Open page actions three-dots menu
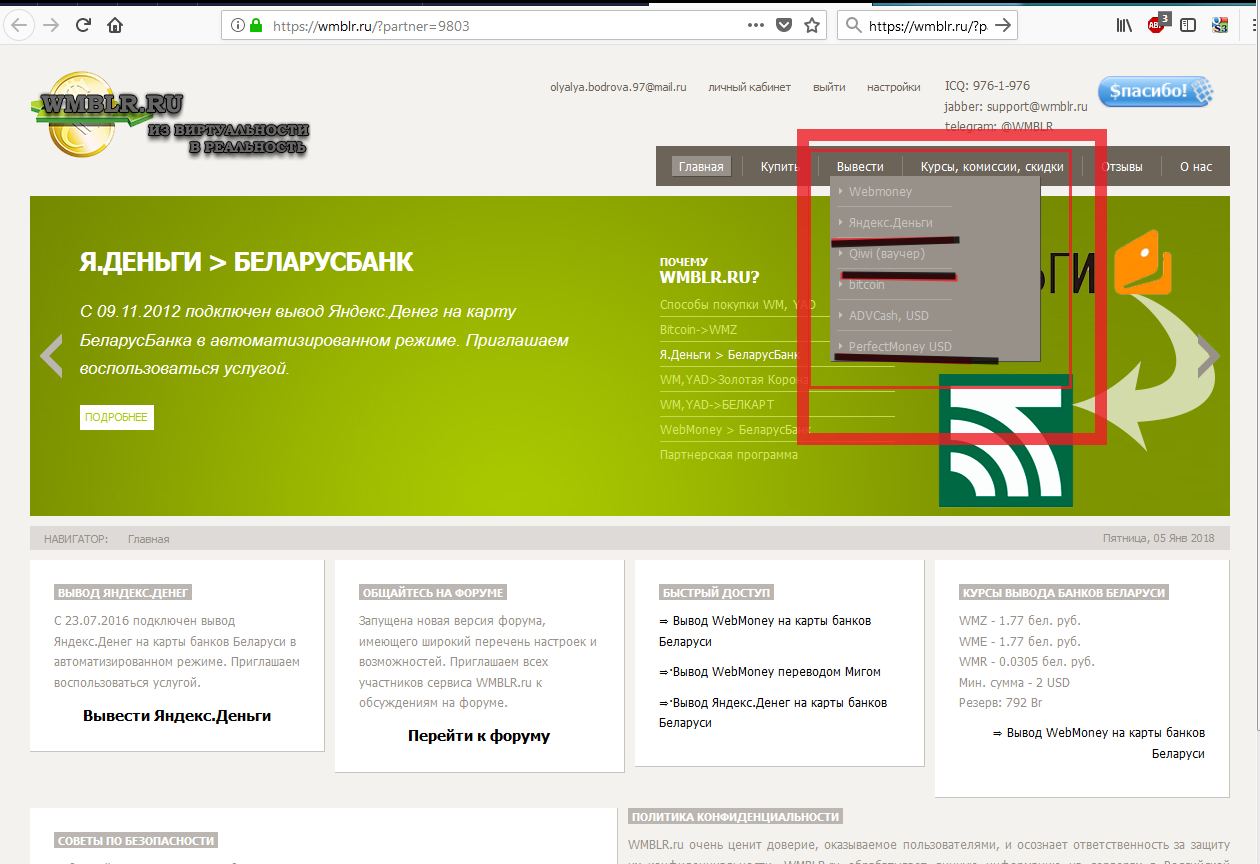Viewport: 1260px width, 864px height. point(757,26)
